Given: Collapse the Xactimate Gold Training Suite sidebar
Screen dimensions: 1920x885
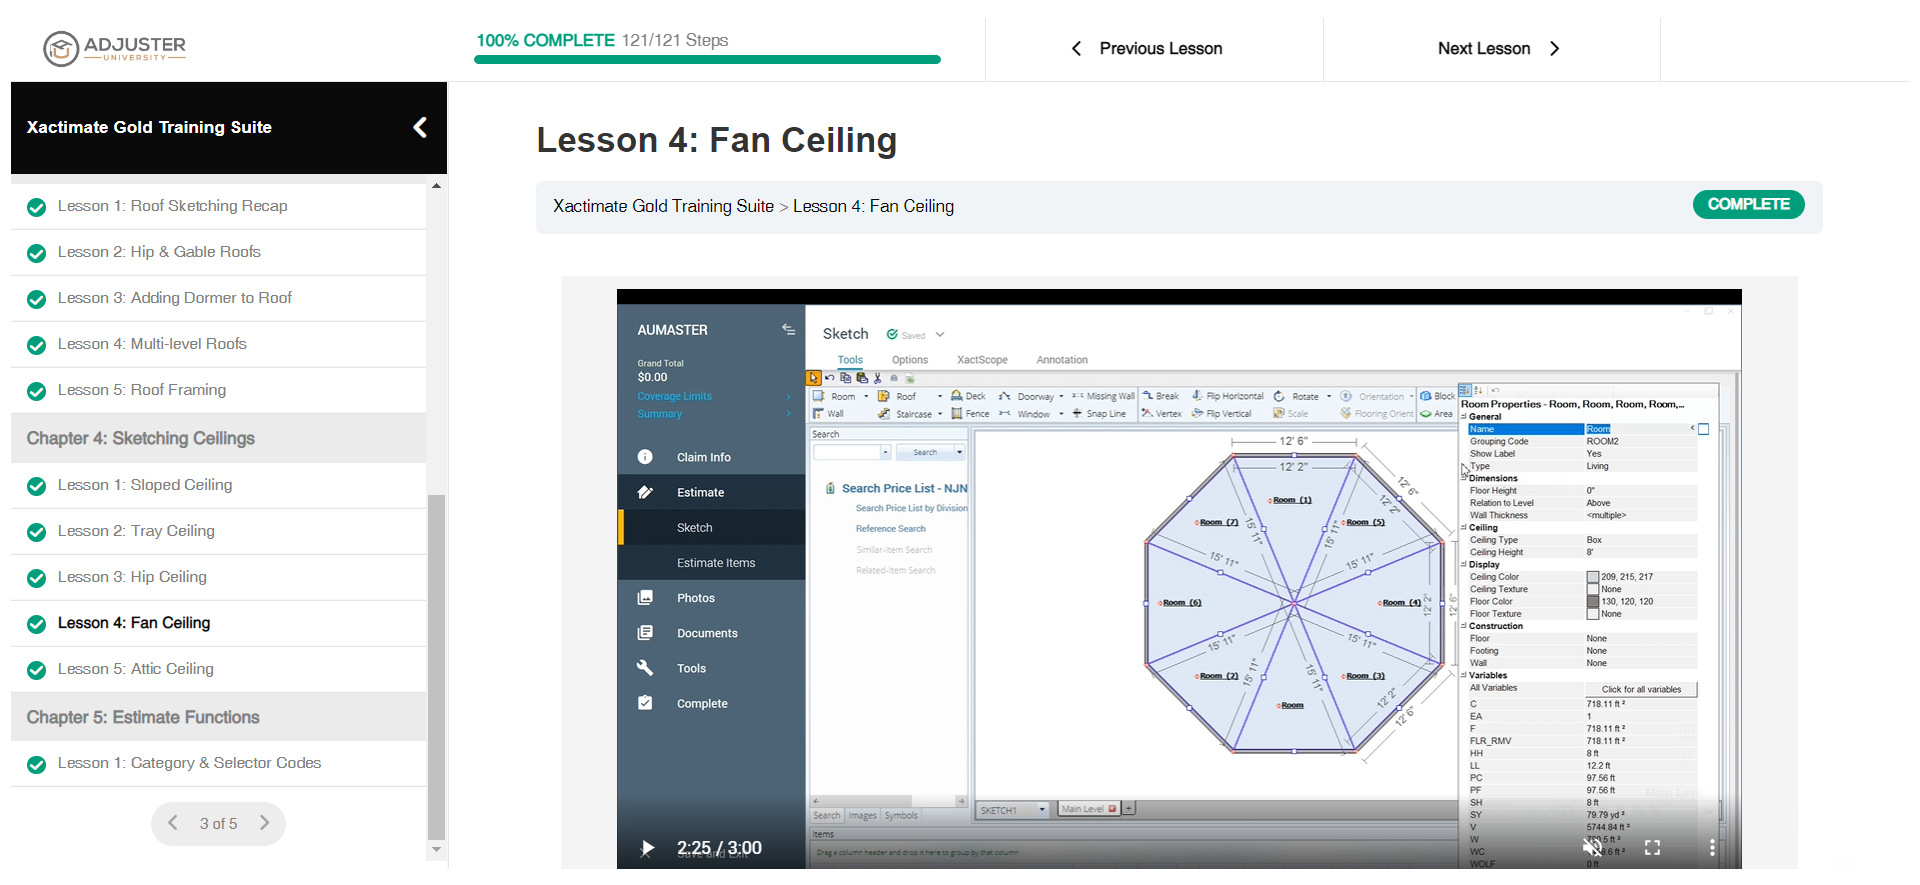Looking at the screenshot, I should [420, 127].
